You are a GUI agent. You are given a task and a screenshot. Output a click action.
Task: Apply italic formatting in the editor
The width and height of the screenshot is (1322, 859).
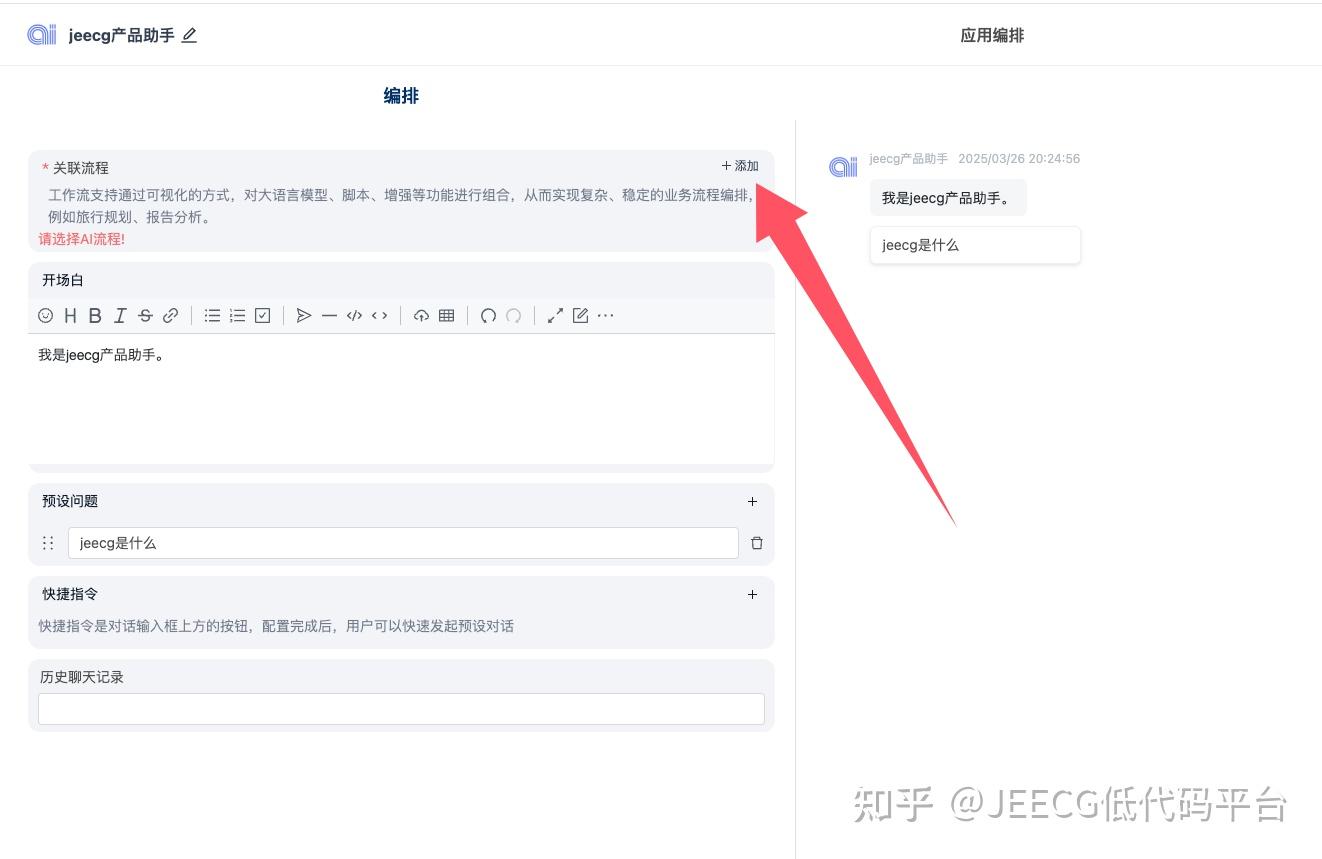[x=120, y=316]
